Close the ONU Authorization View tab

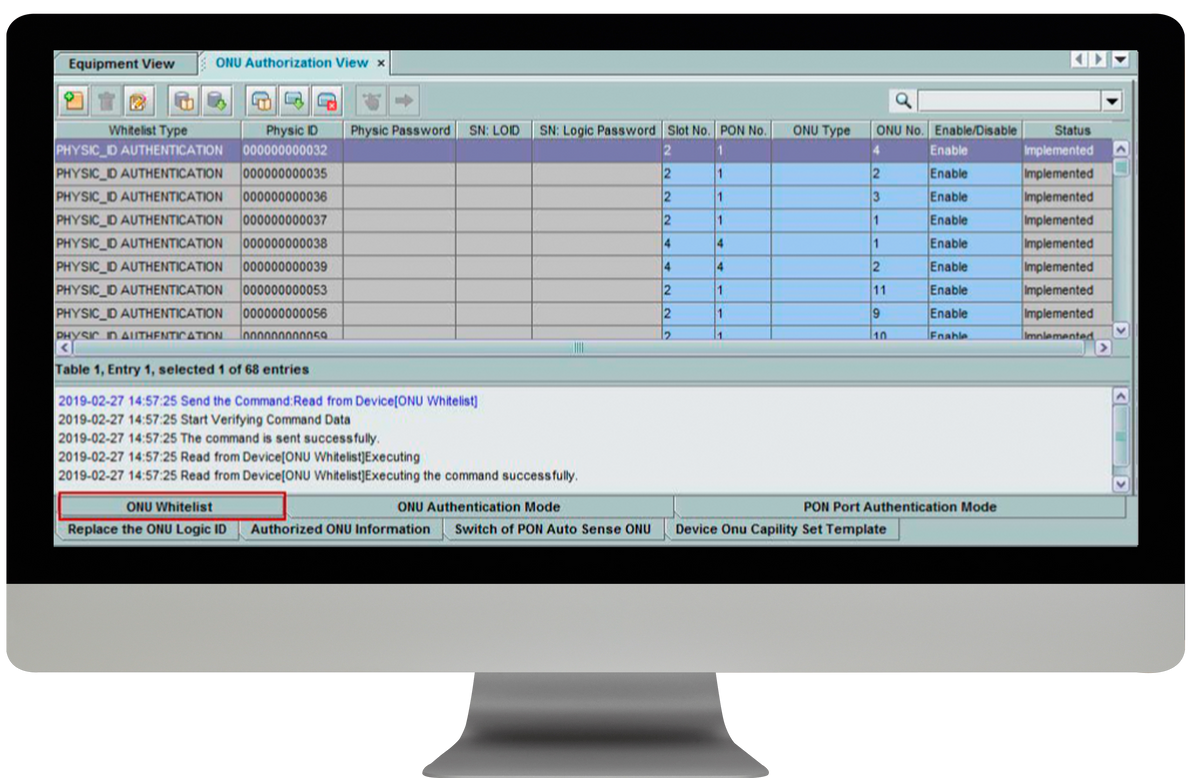click(x=381, y=63)
